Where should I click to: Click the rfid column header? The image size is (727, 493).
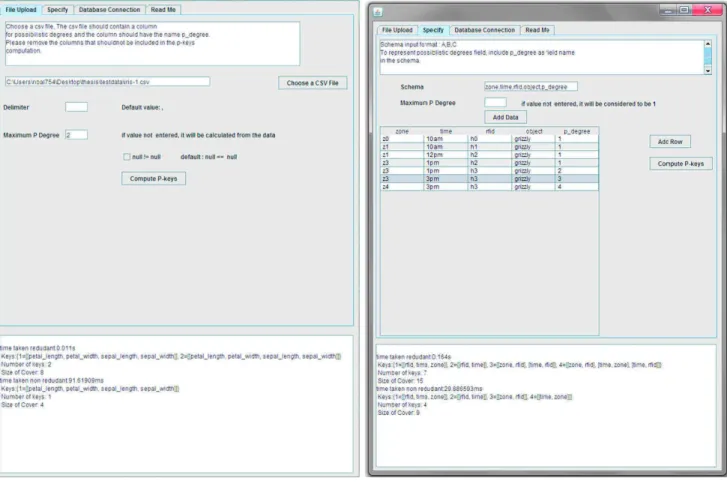pos(490,131)
